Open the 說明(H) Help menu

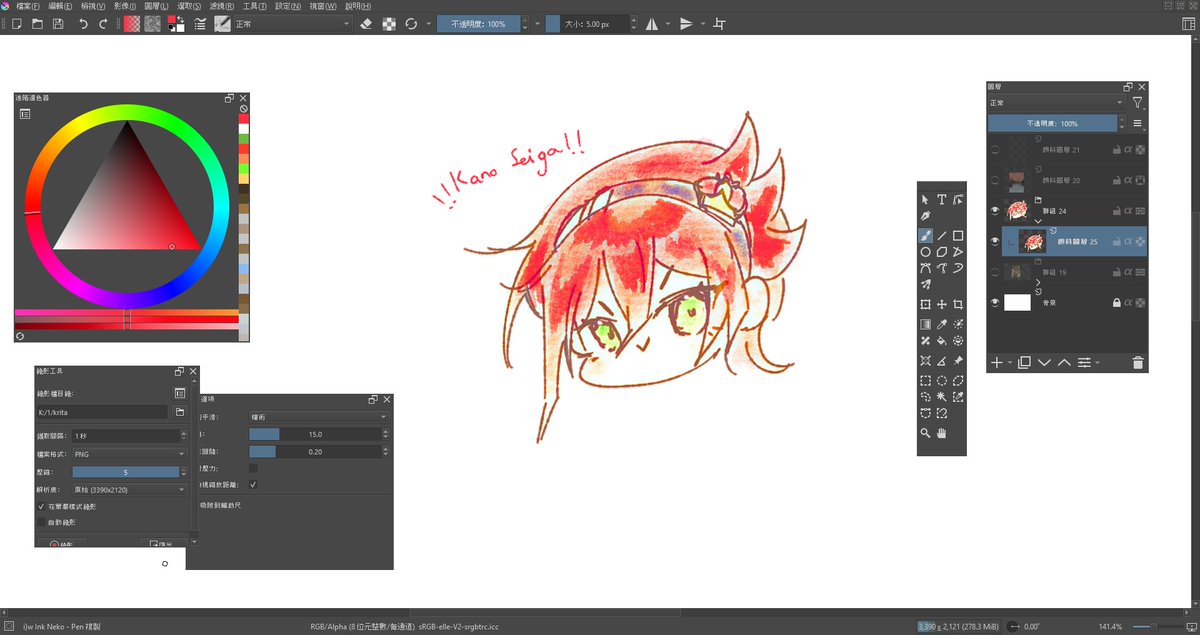357,6
